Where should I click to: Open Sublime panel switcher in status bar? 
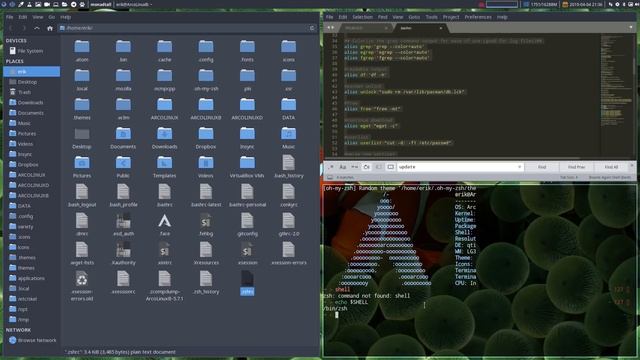coord(330,178)
